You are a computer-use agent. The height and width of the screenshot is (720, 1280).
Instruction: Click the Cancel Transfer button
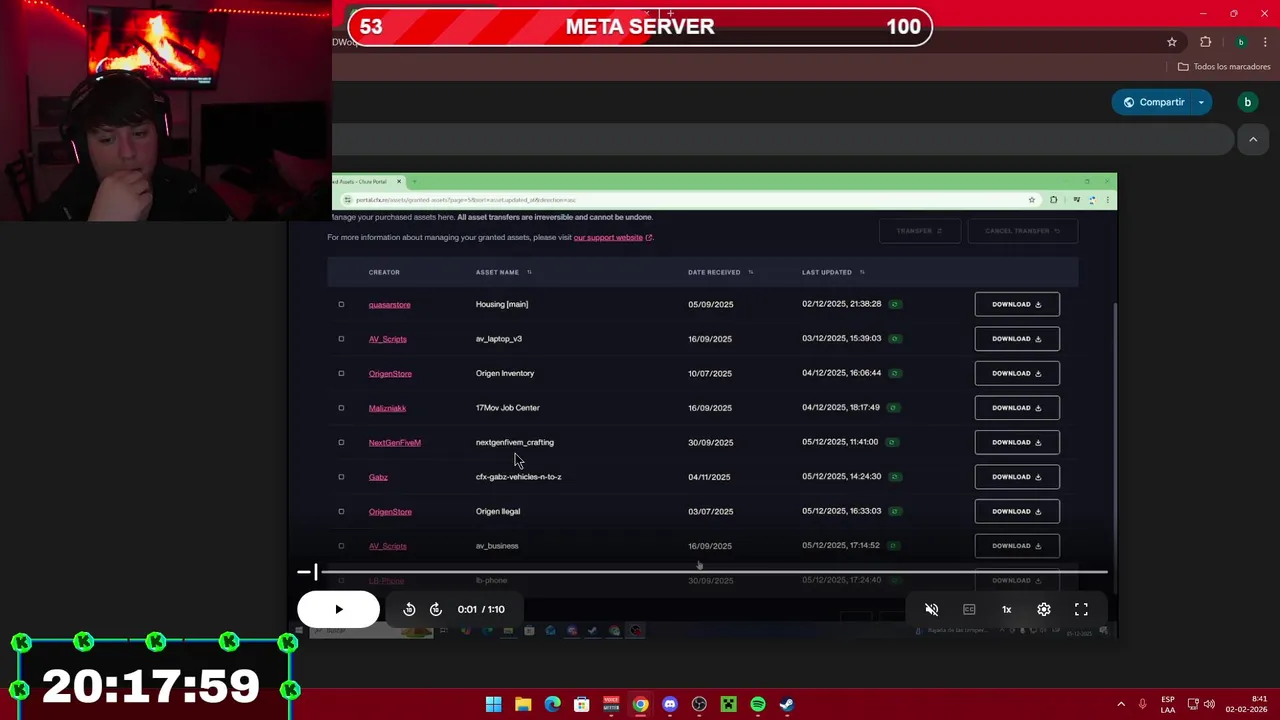point(1022,231)
